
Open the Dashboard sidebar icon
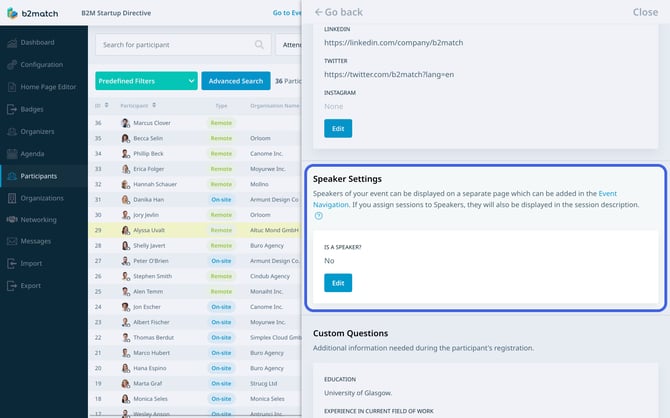(x=11, y=42)
